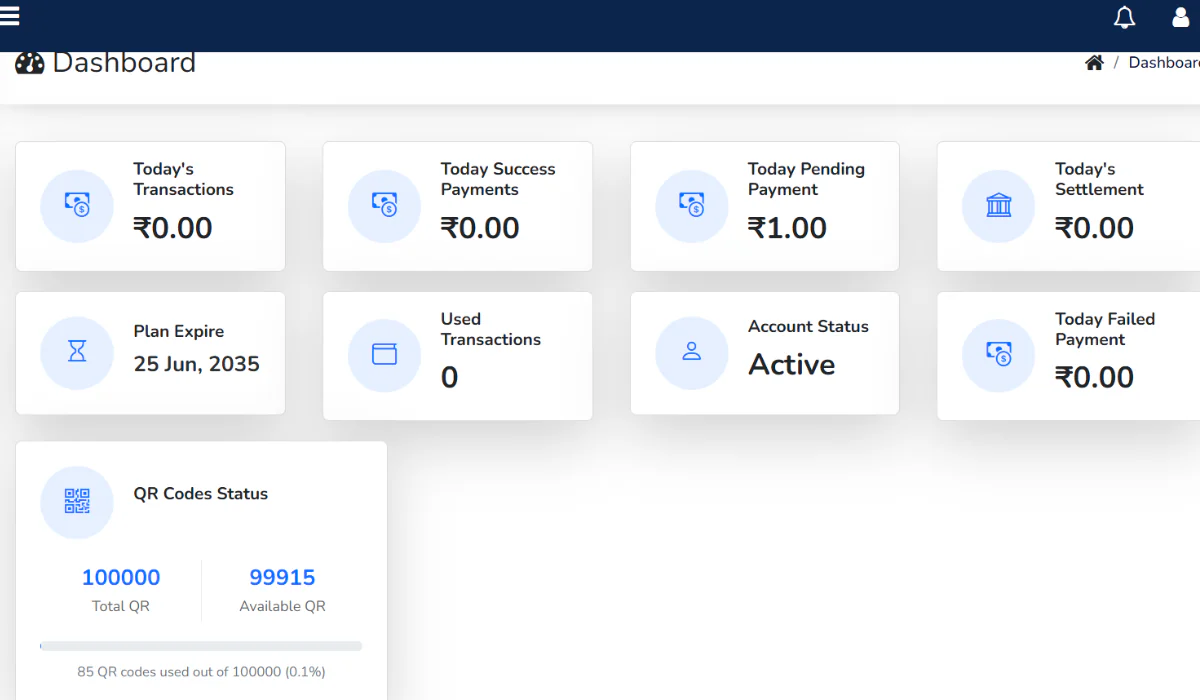Click the Today Pending Payment icon
The image size is (1200, 700).
pyautogui.click(x=691, y=206)
